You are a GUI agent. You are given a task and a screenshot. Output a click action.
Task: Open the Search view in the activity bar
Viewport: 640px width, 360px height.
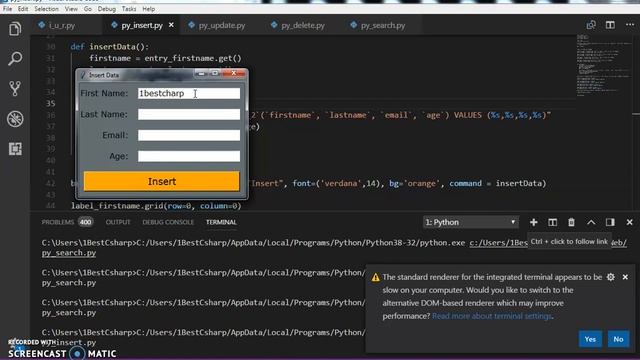click(15, 58)
